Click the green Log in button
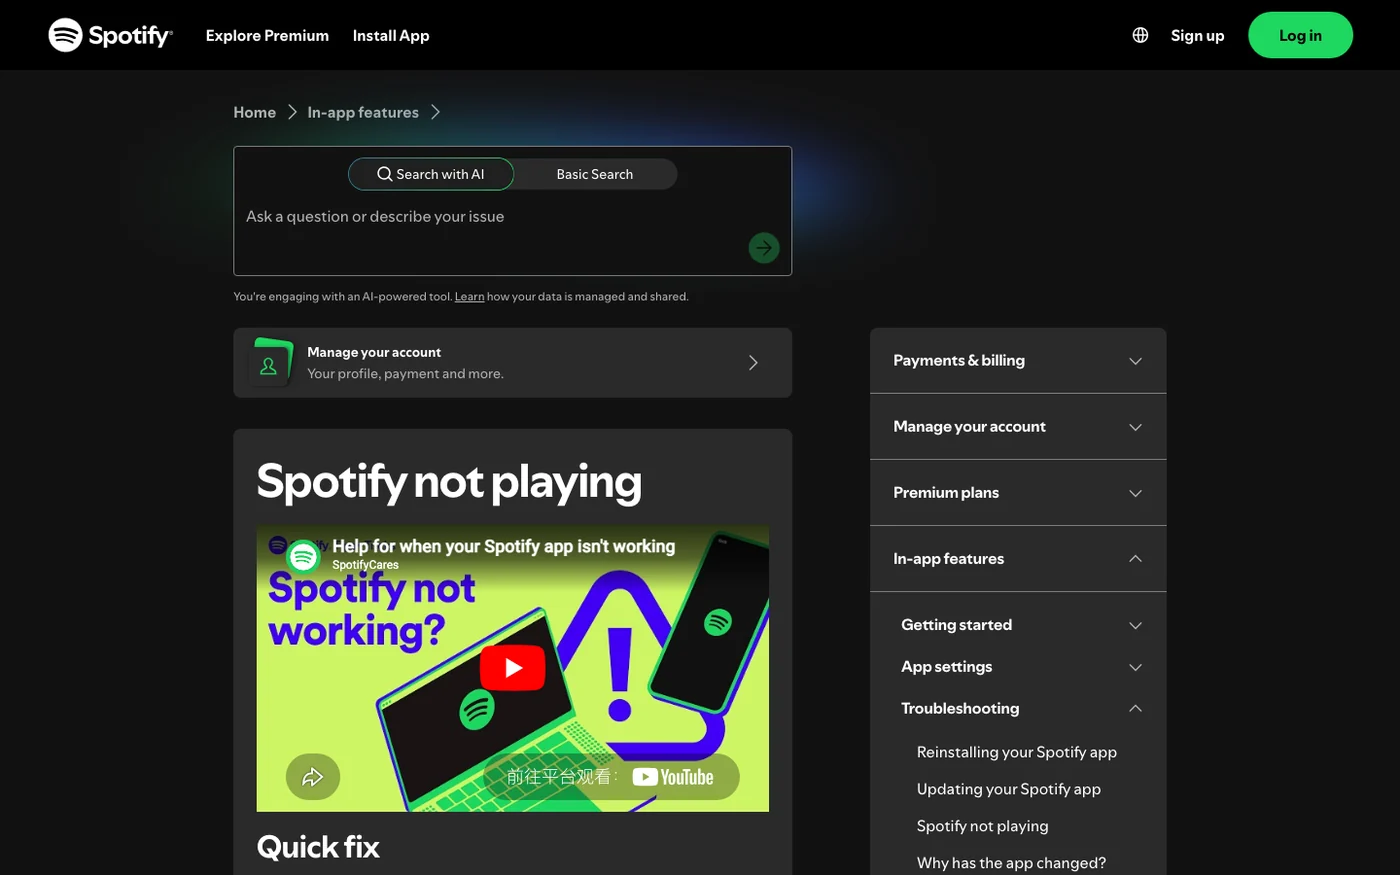 click(x=1300, y=35)
